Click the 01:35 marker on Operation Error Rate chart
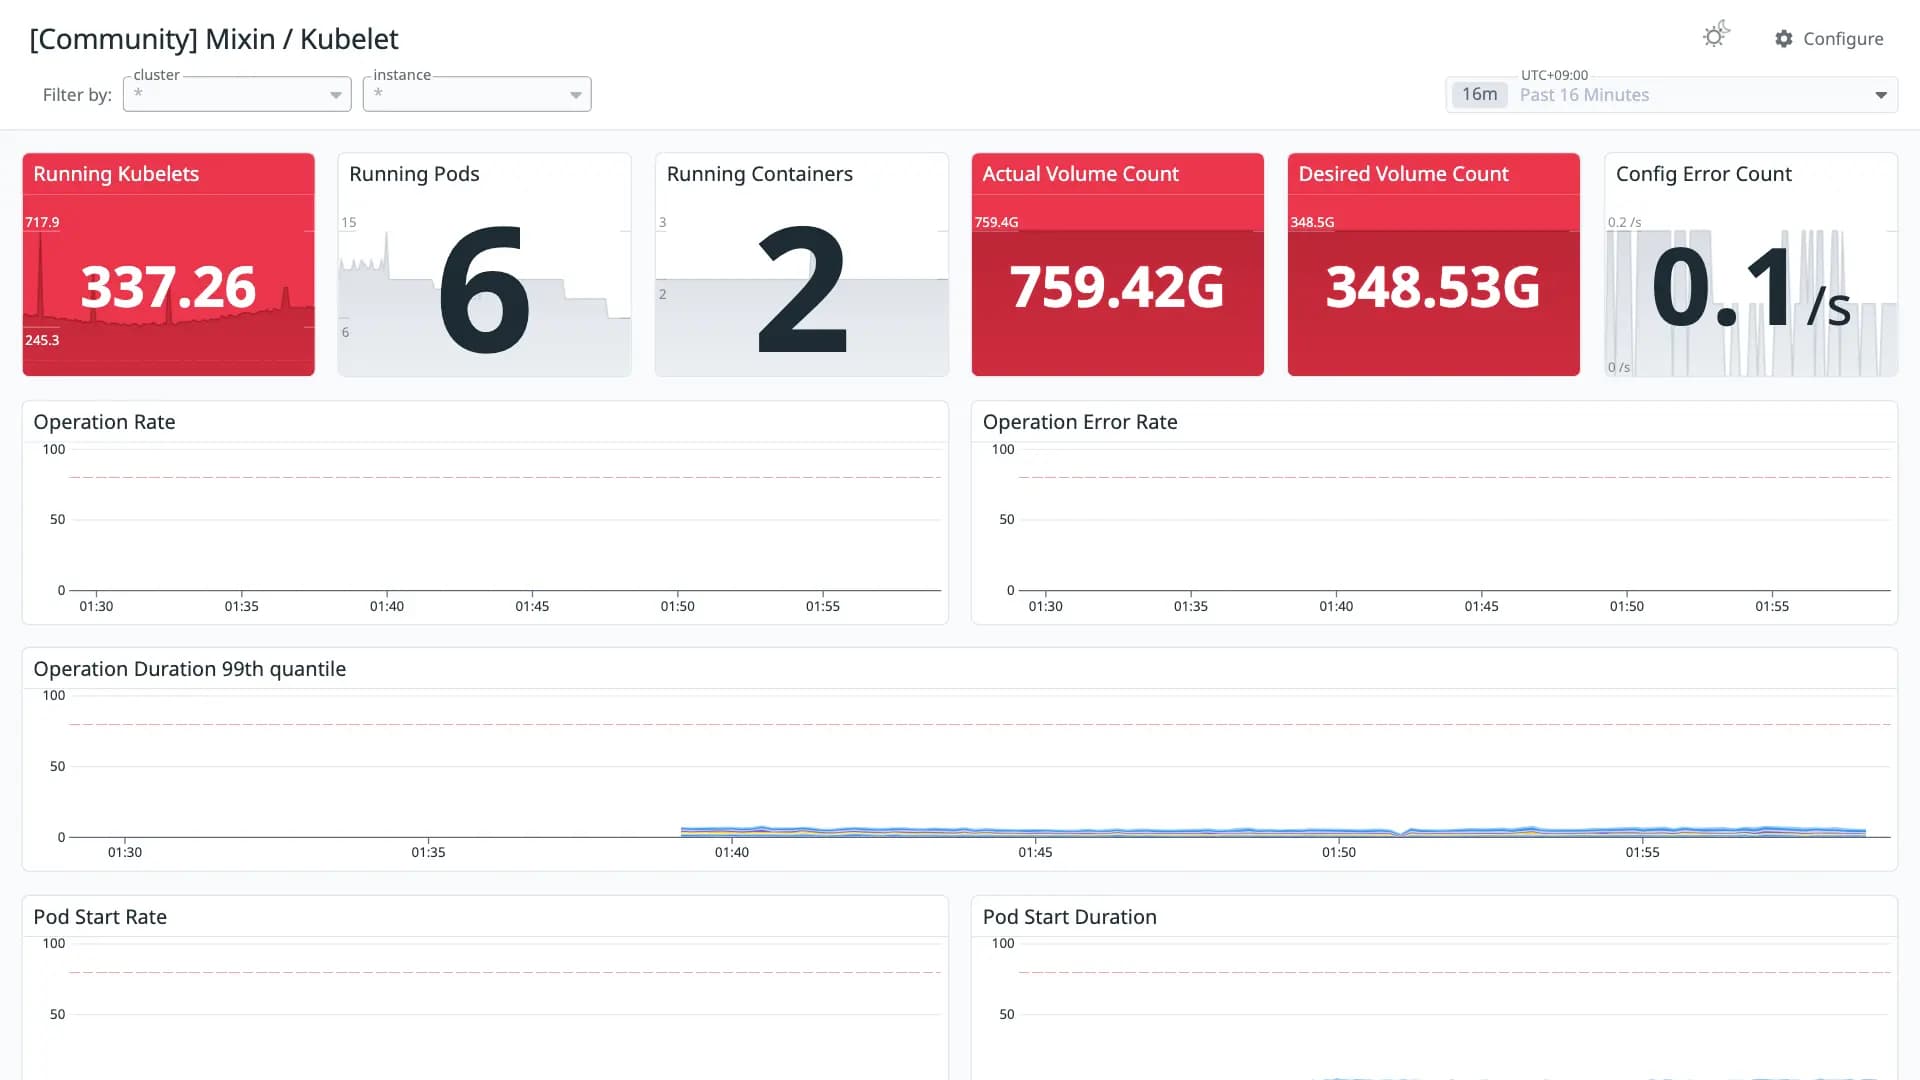Viewport: 1920px width, 1080px height. (x=1190, y=606)
